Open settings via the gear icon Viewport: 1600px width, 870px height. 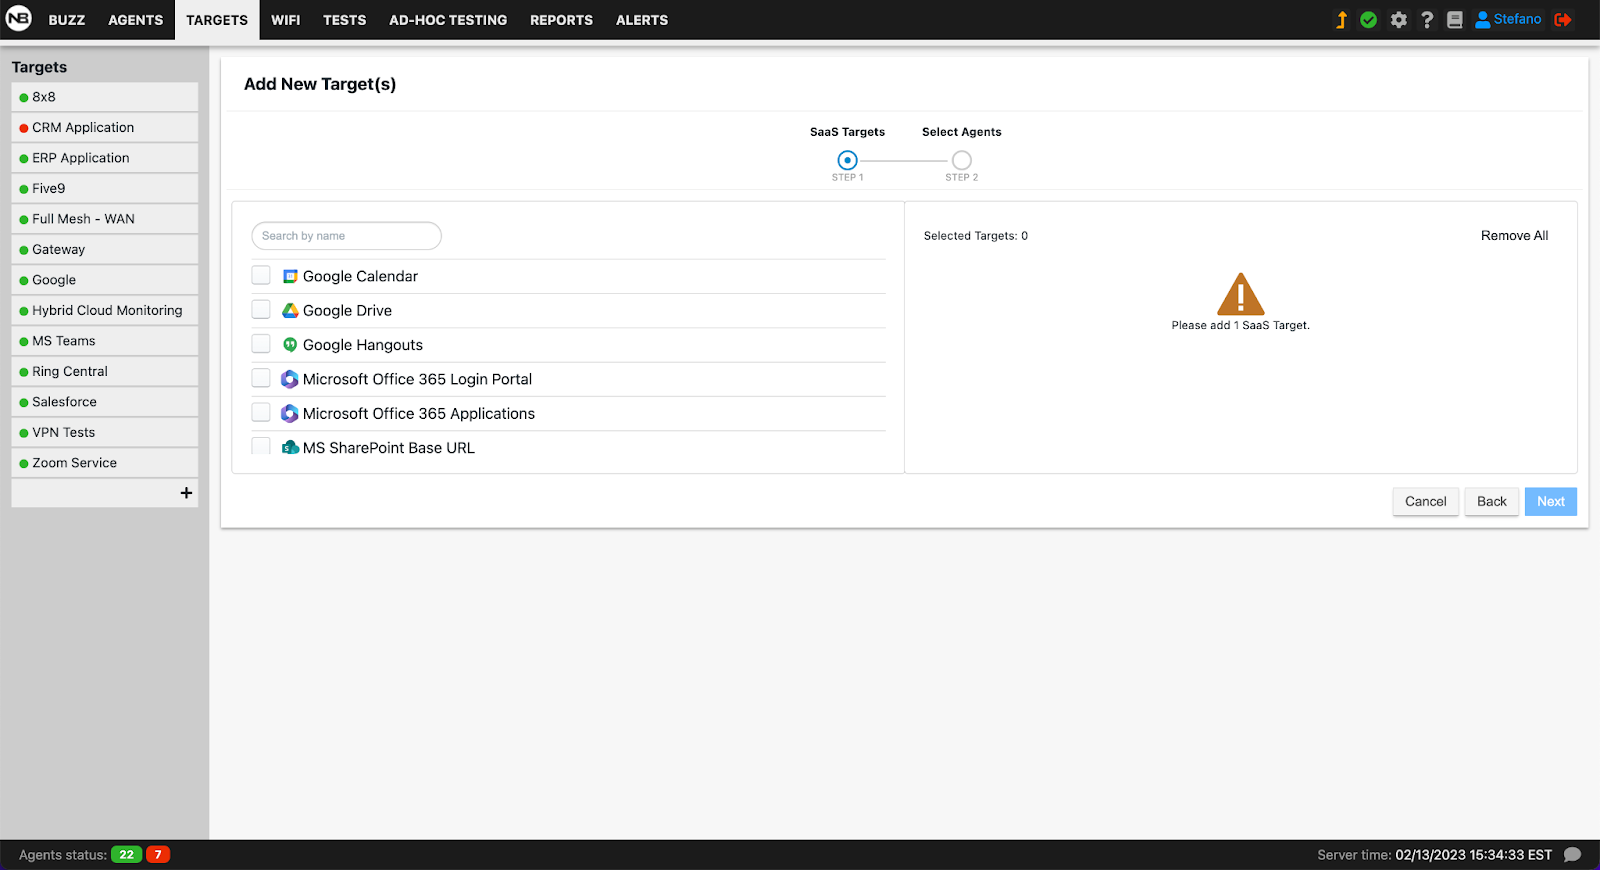[x=1399, y=20]
